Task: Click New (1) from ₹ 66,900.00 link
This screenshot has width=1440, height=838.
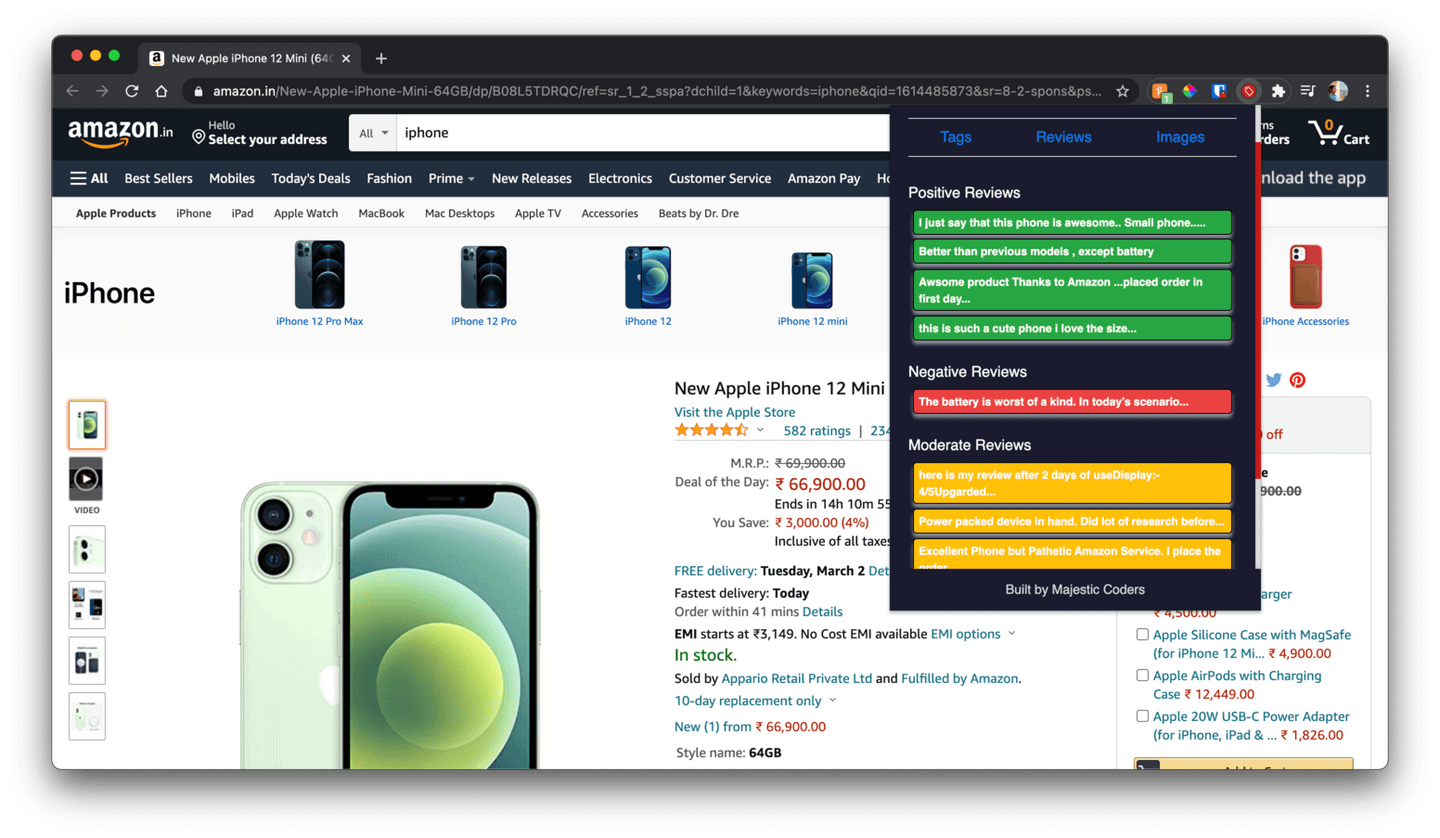Action: click(750, 727)
